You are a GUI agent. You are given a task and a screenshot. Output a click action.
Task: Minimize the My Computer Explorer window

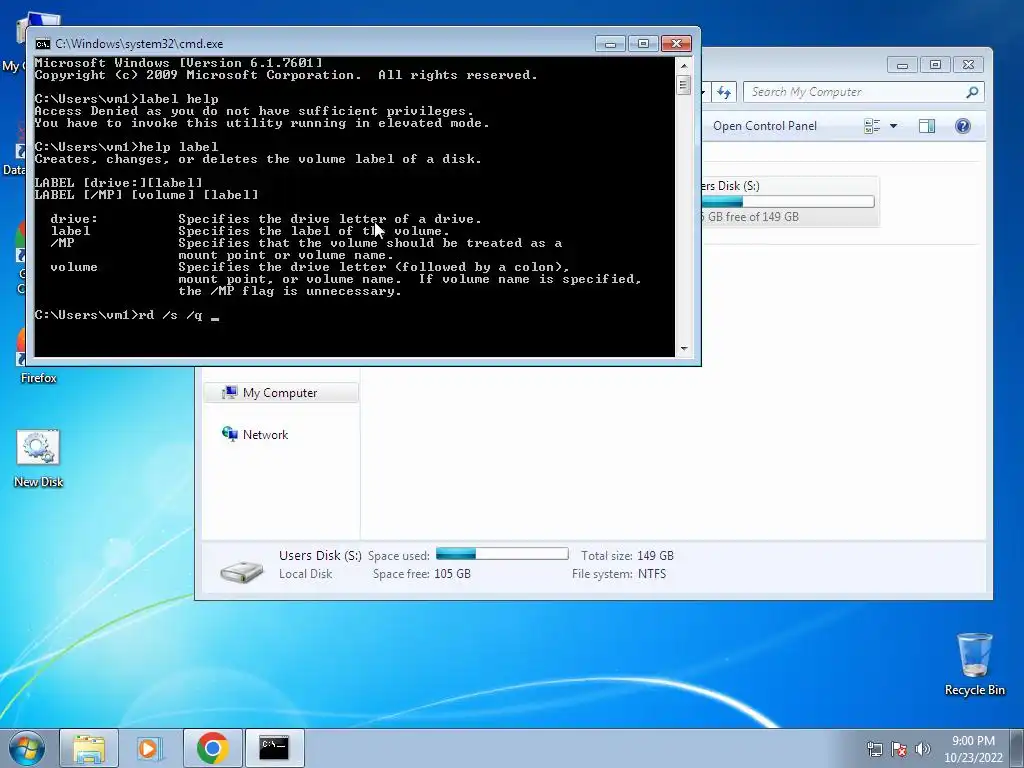coord(903,65)
